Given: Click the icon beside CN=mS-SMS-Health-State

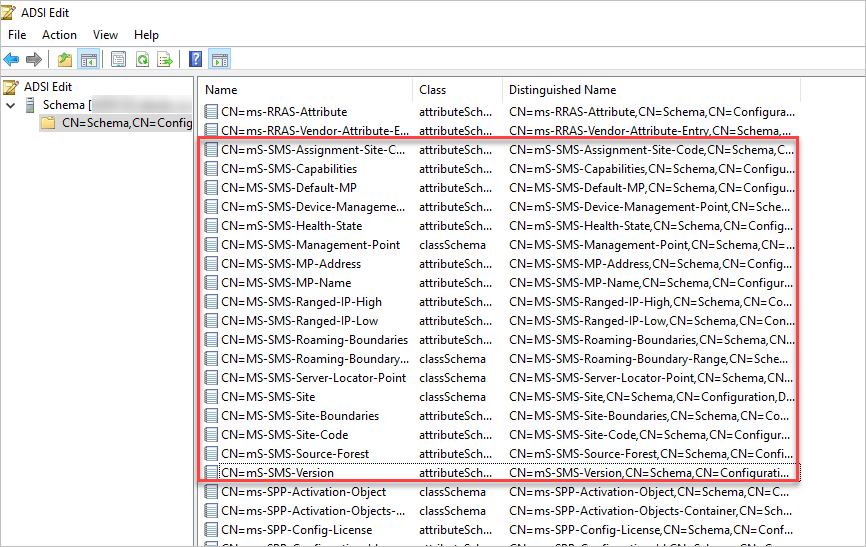Looking at the screenshot, I should [x=211, y=225].
